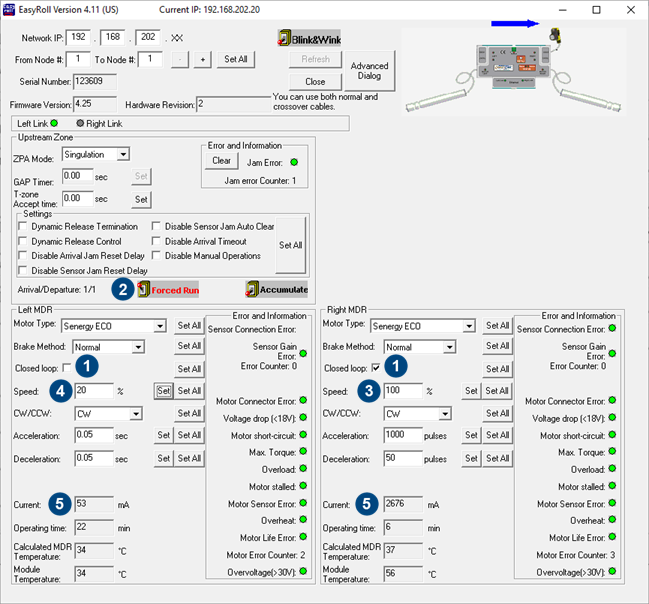The image size is (649, 604).
Task: Click Set All for Right MDR Motor Type
Action: tap(497, 326)
